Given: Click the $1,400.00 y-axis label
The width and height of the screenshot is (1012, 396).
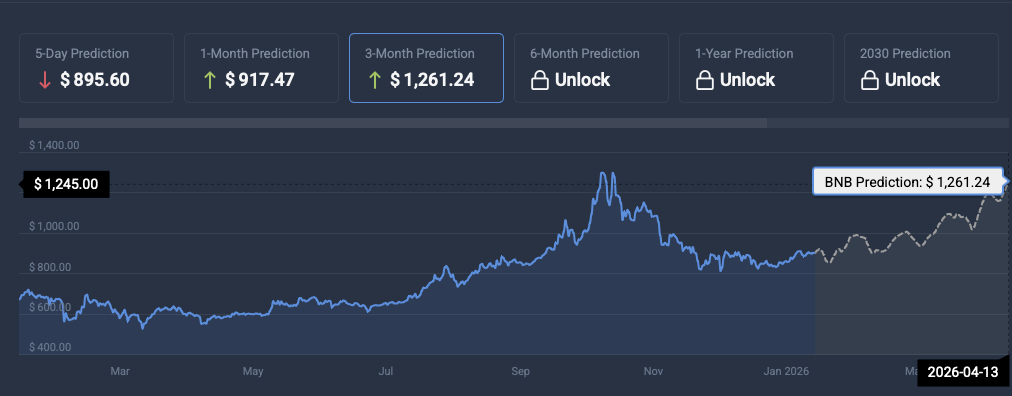Looking at the screenshot, I should tap(54, 146).
